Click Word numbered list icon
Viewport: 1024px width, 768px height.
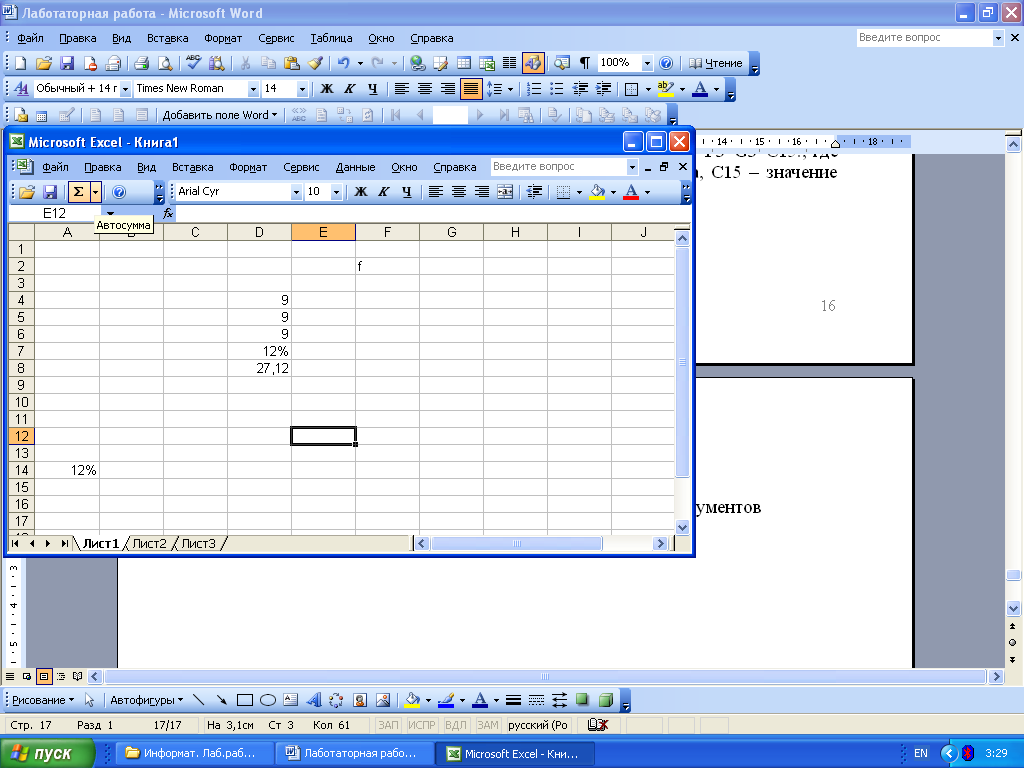pos(534,89)
